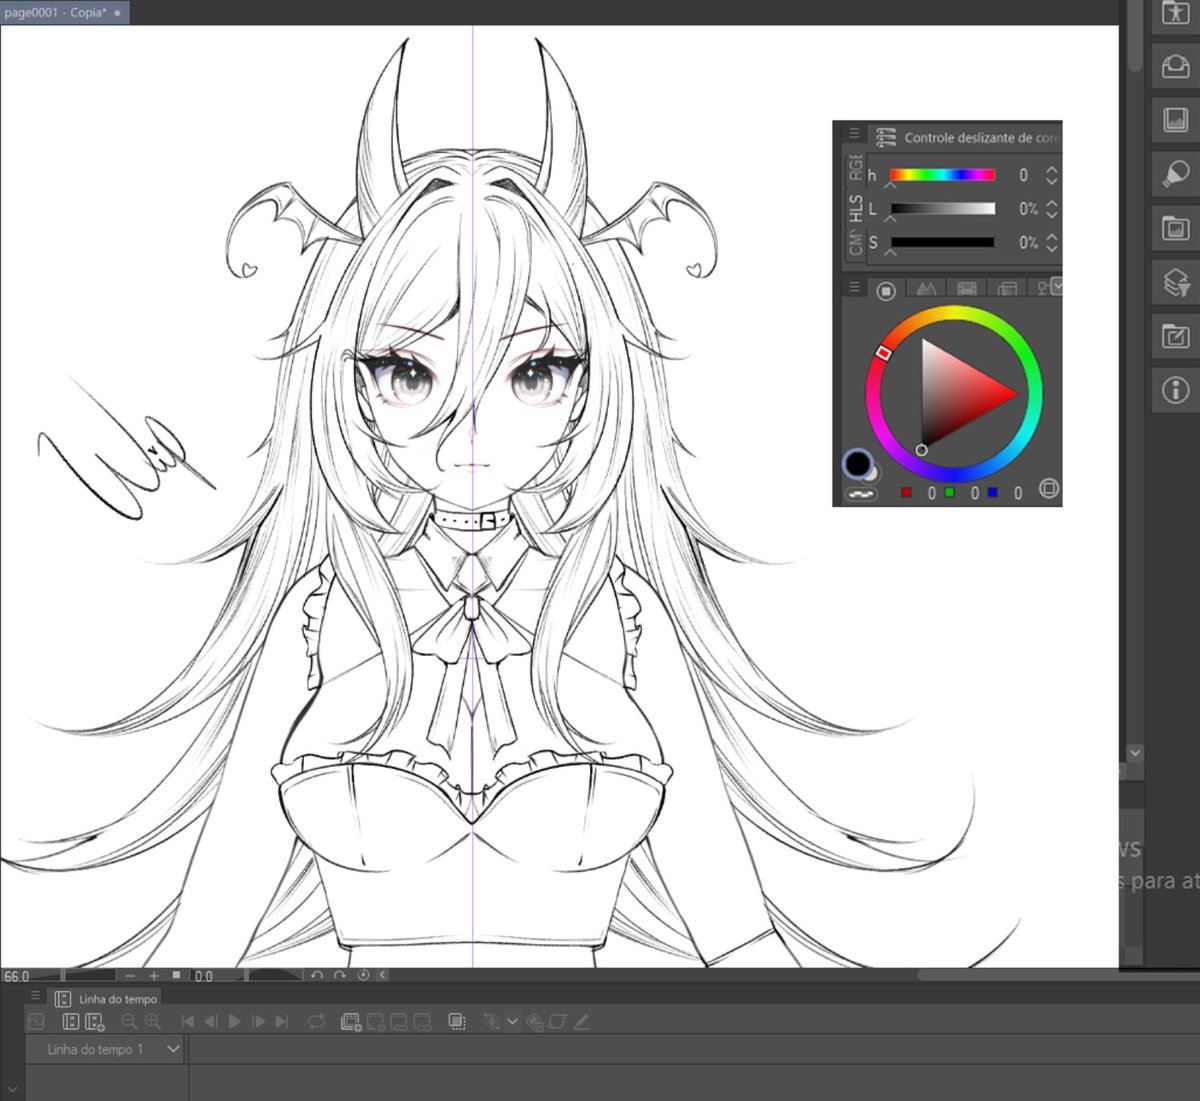Click the light bulb icon in right dock
This screenshot has height=1101, width=1200.
(x=1175, y=174)
